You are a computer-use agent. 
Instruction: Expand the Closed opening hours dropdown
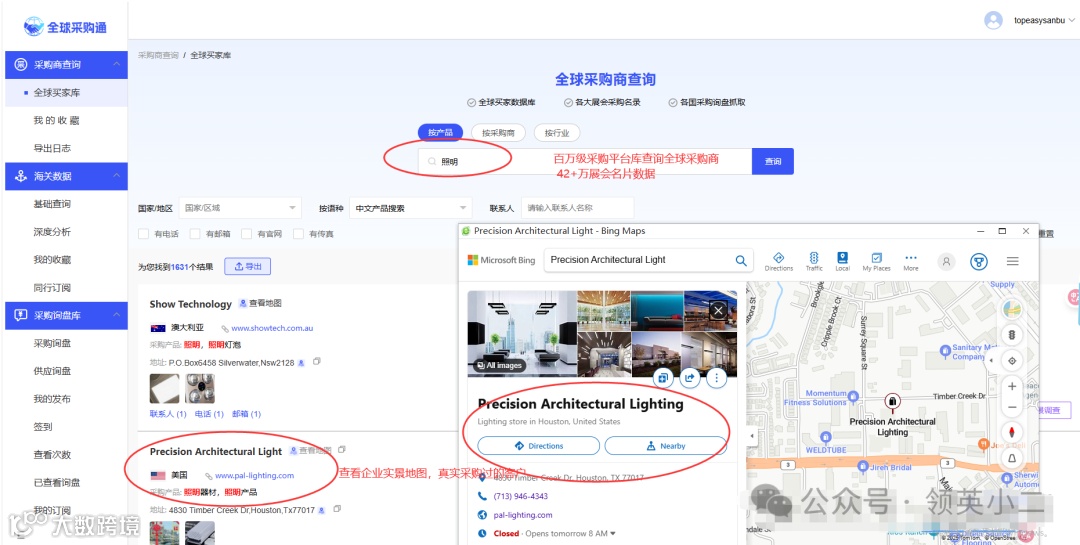(x=613, y=533)
